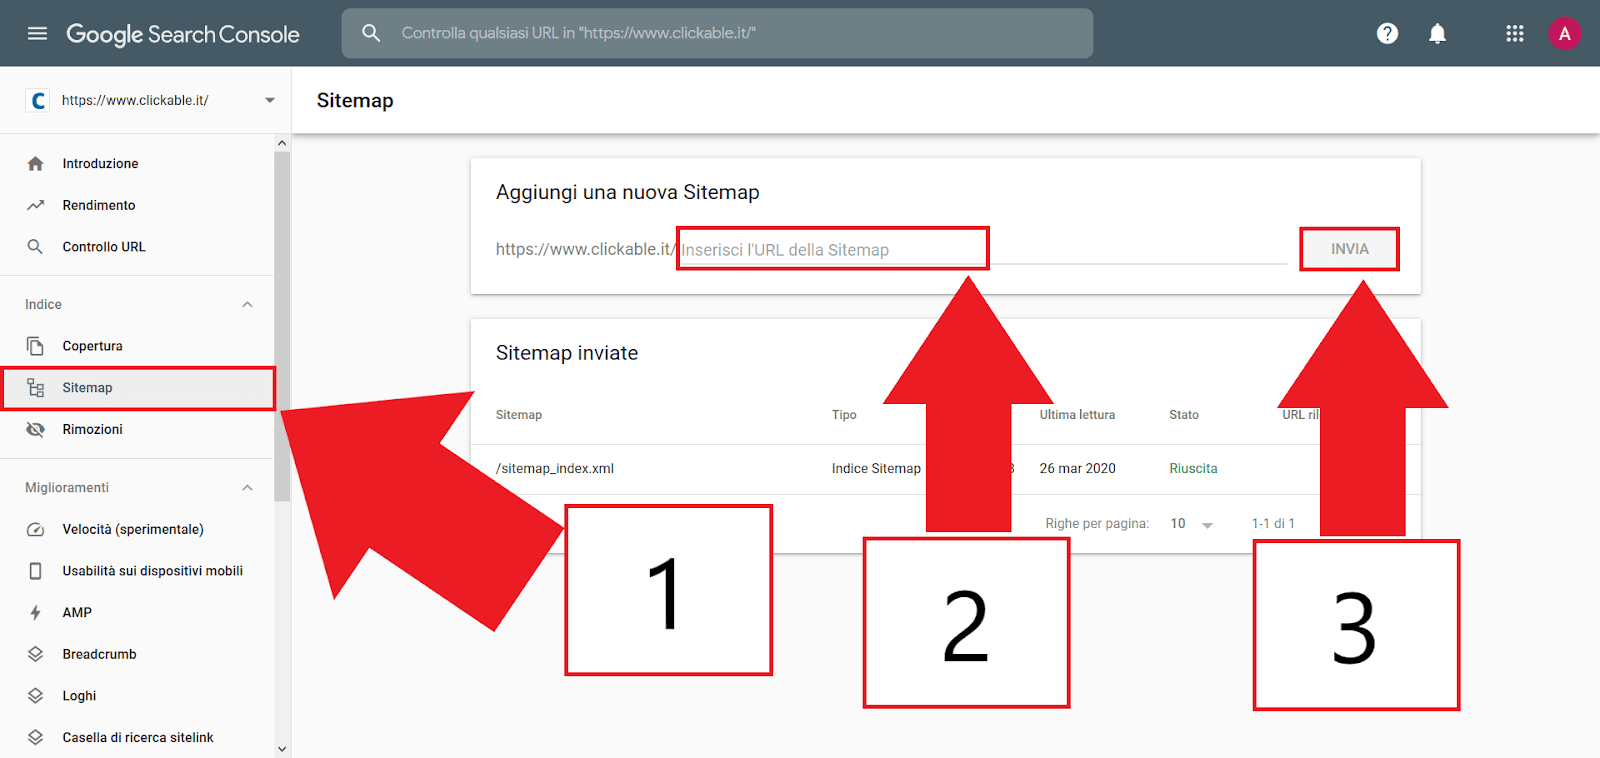Click the Controllo URL magnifier icon
Screen dimensions: 1600x758
[35, 247]
